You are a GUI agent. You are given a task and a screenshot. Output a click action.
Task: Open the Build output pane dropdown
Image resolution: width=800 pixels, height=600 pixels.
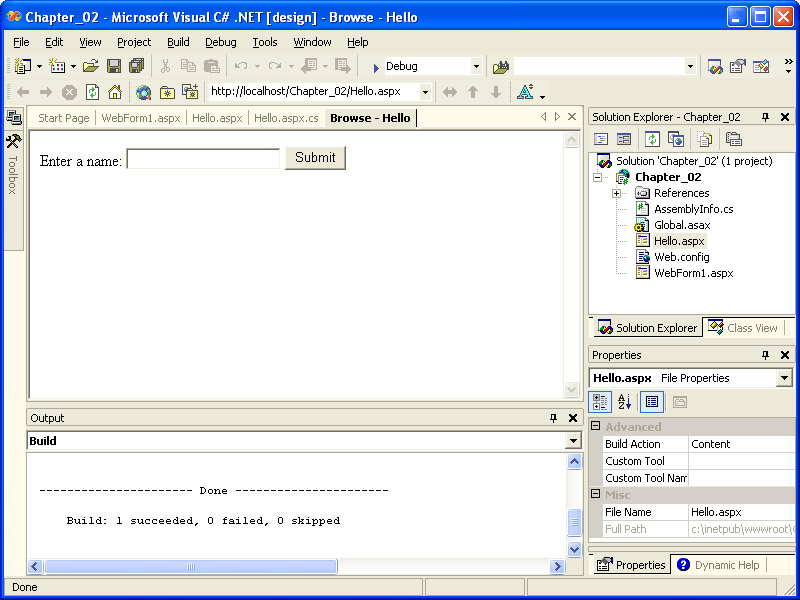click(x=573, y=441)
